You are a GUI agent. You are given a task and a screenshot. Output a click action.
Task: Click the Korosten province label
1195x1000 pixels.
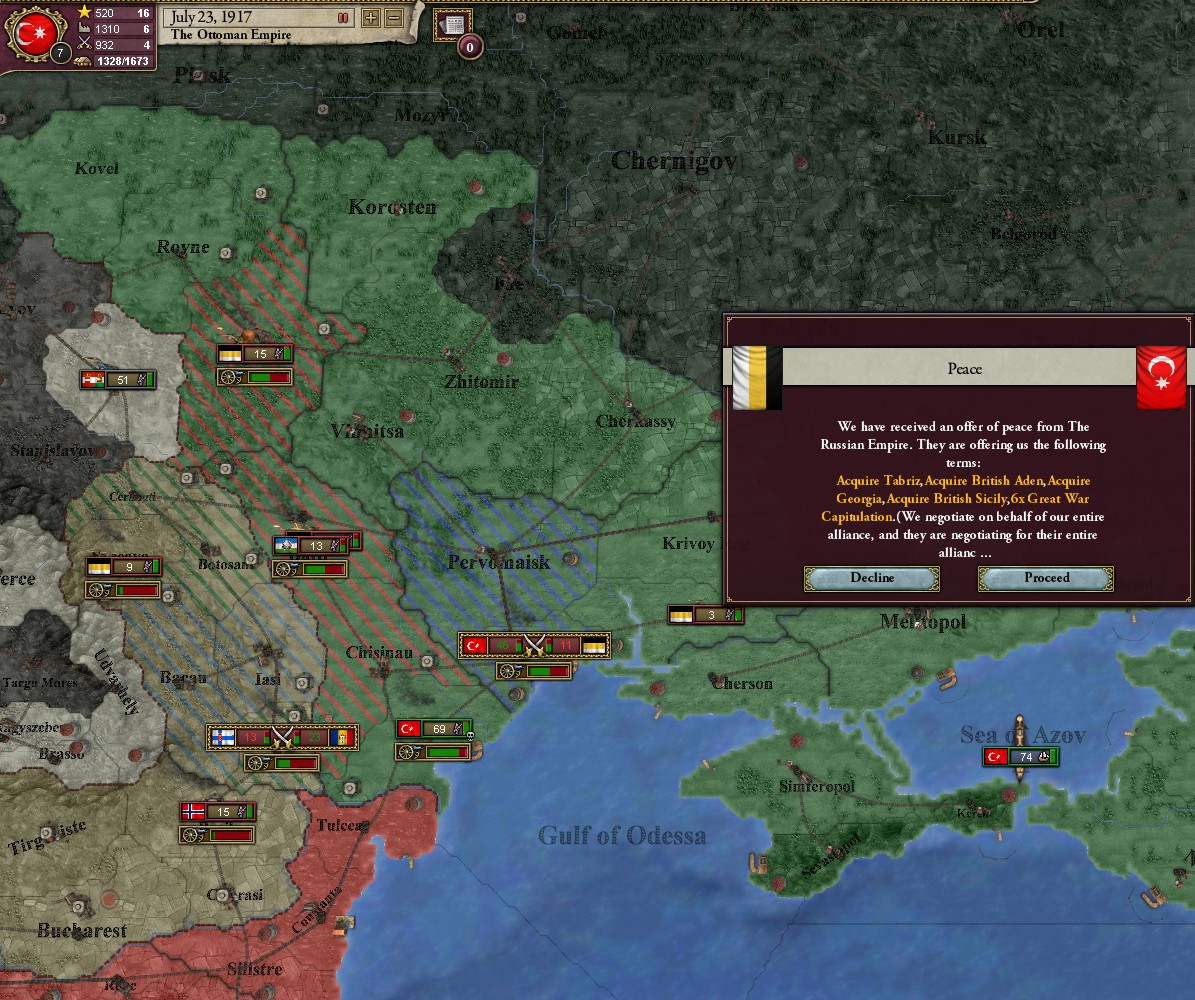pos(392,207)
